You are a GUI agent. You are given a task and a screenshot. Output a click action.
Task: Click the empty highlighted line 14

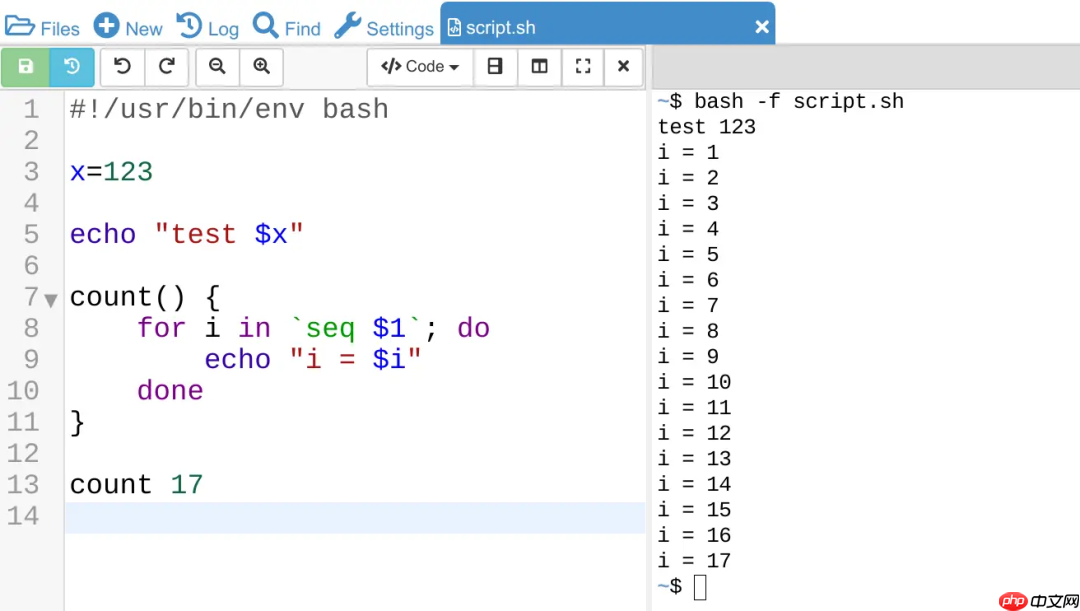click(x=355, y=517)
